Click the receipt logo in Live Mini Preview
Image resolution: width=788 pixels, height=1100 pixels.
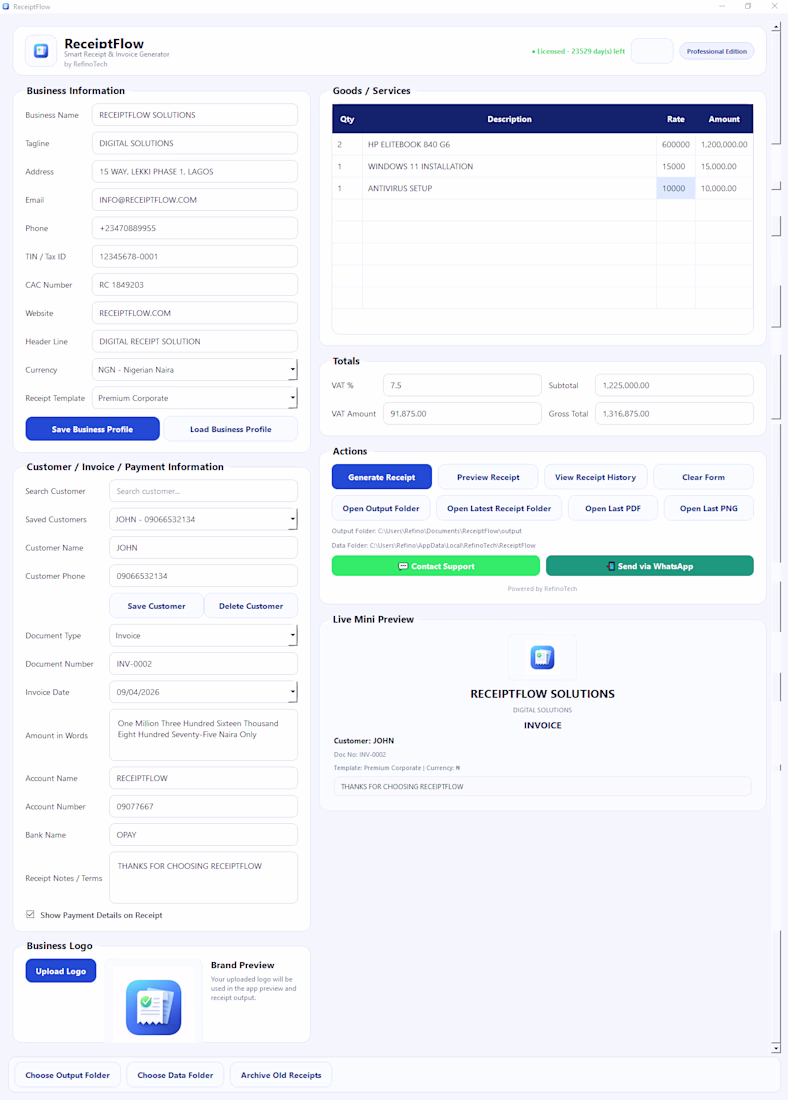[x=542, y=657]
